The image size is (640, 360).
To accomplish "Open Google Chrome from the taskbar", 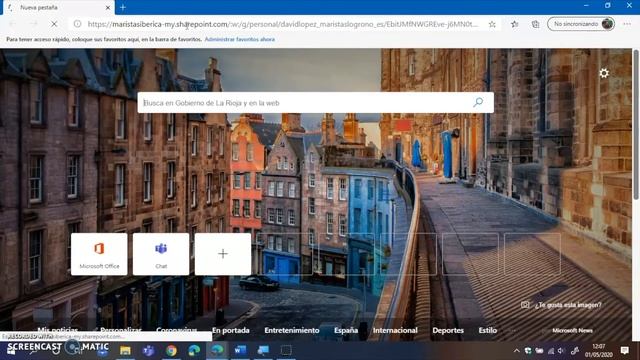I will (x=171, y=350).
